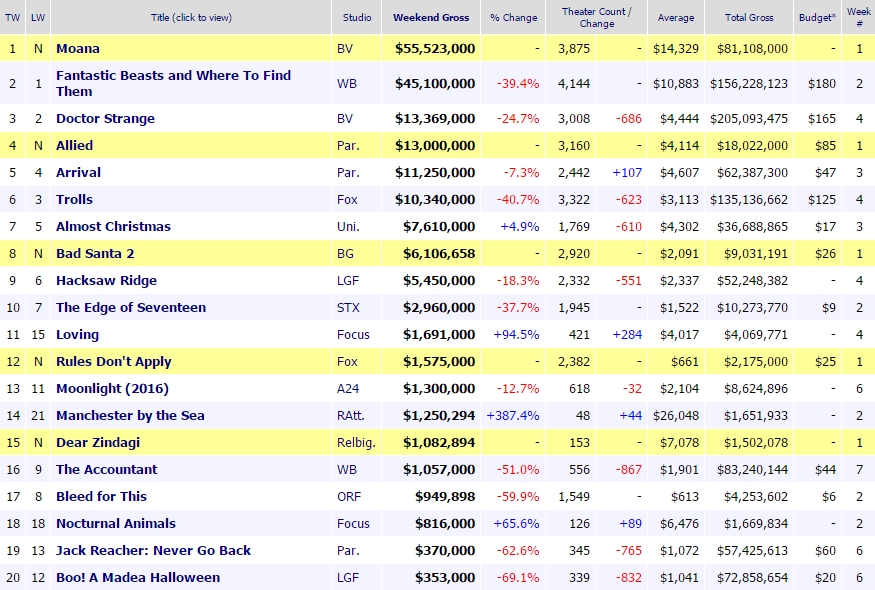The image size is (875, 590).
Task: Open the Moana movie page
Action: coord(78,48)
